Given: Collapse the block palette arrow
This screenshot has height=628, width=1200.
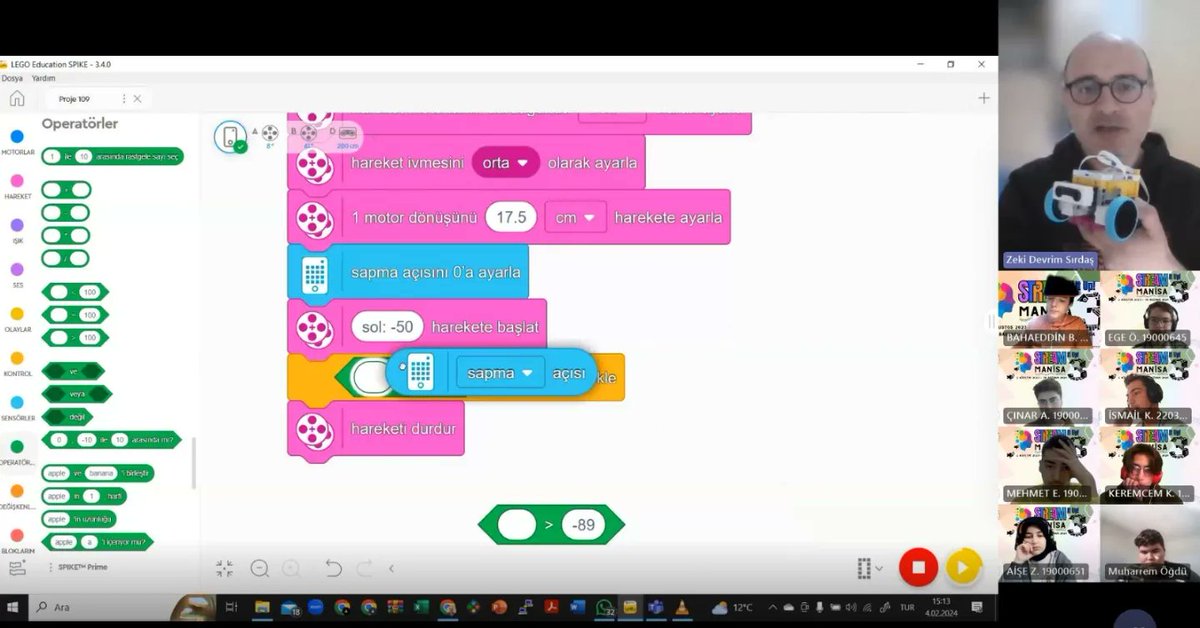Looking at the screenshot, I should [x=391, y=568].
